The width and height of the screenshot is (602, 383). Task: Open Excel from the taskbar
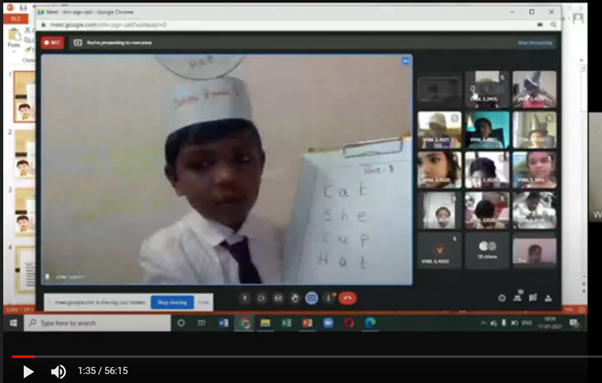point(286,323)
